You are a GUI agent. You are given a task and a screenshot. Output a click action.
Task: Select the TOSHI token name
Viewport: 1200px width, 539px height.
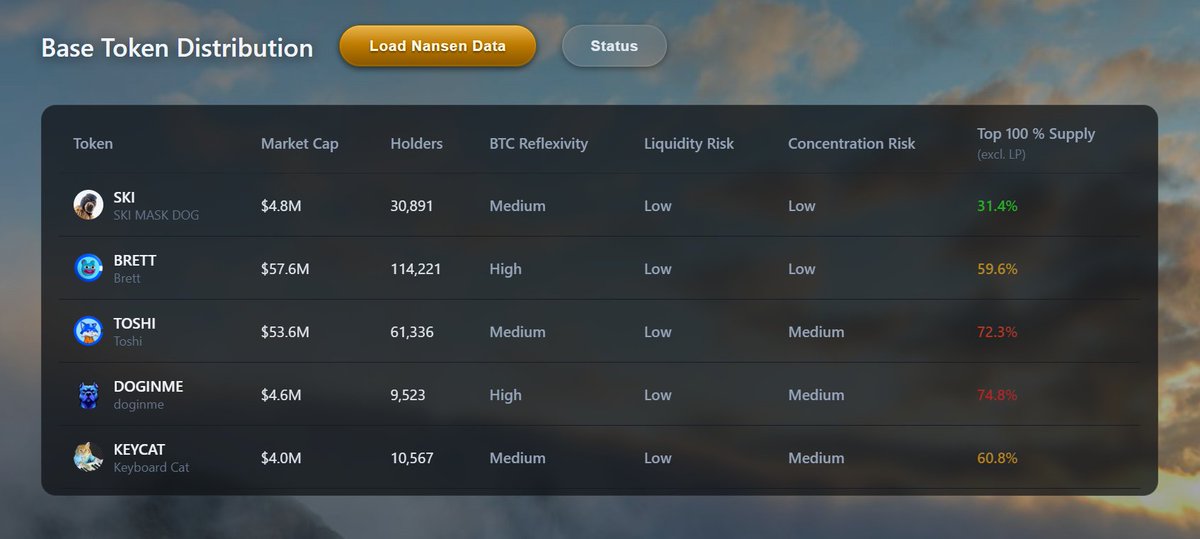pyautogui.click(x=134, y=323)
